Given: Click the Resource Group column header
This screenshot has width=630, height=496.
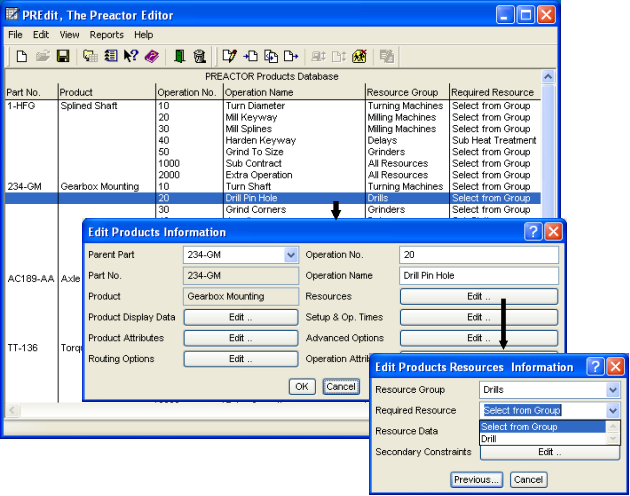Looking at the screenshot, I should pyautogui.click(x=402, y=92).
